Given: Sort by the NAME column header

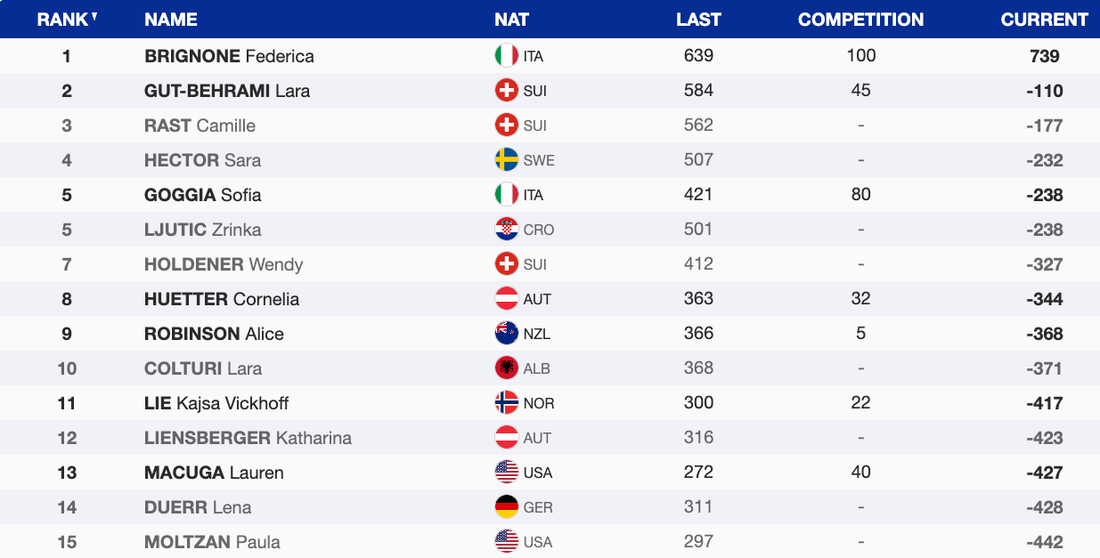Looking at the screenshot, I should pos(170,19).
